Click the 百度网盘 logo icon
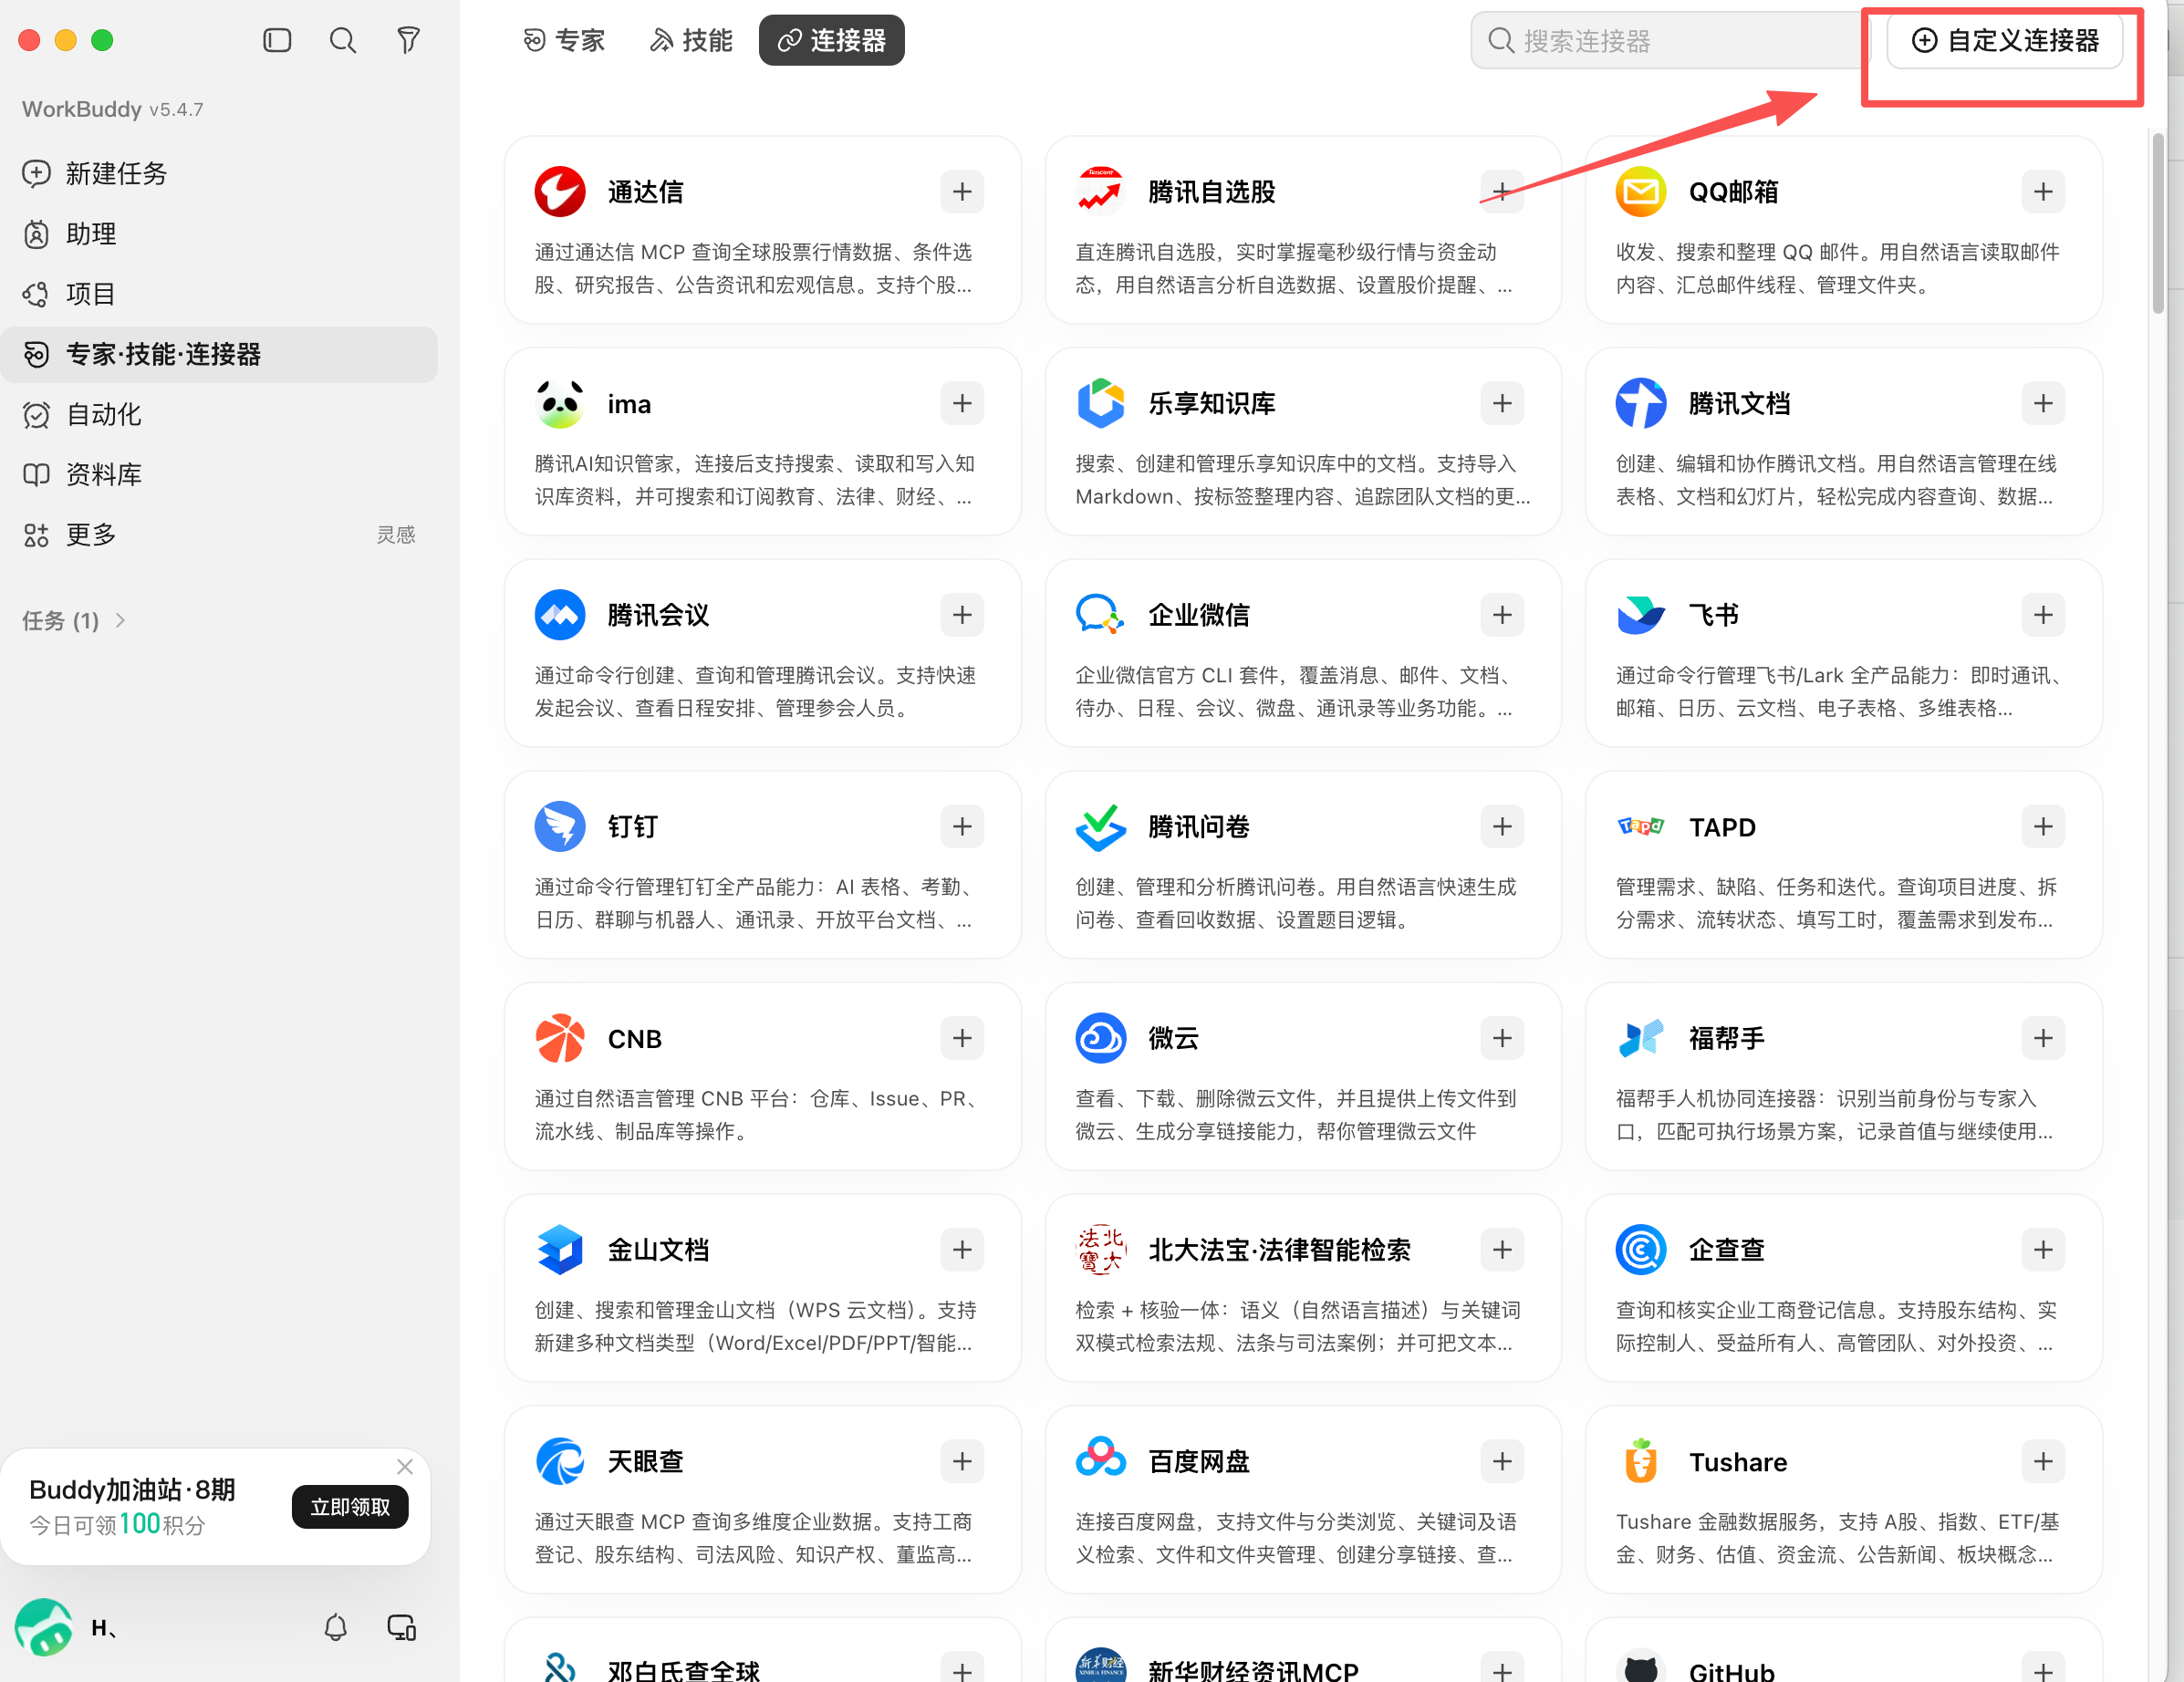This screenshot has height=1682, width=2184. pos(1100,1458)
